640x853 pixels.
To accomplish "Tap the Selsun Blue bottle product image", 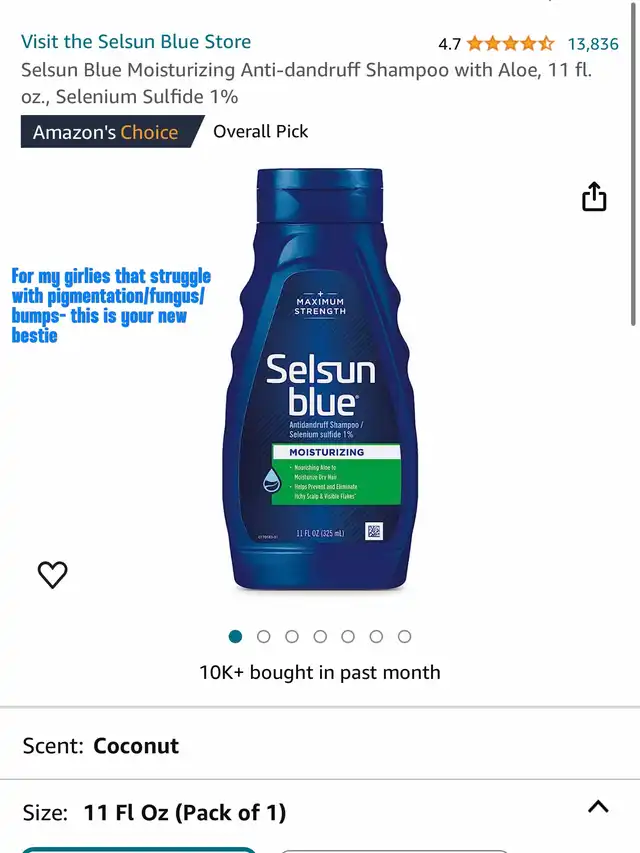I will pos(320,380).
